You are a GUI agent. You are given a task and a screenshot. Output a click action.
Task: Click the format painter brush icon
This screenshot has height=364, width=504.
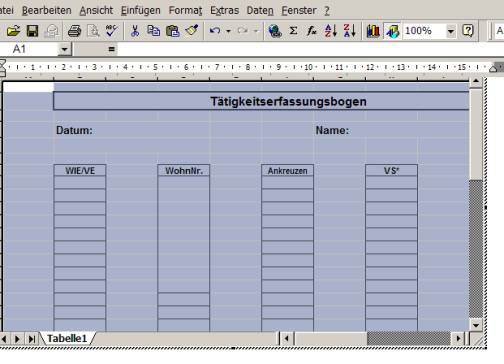pos(192,31)
